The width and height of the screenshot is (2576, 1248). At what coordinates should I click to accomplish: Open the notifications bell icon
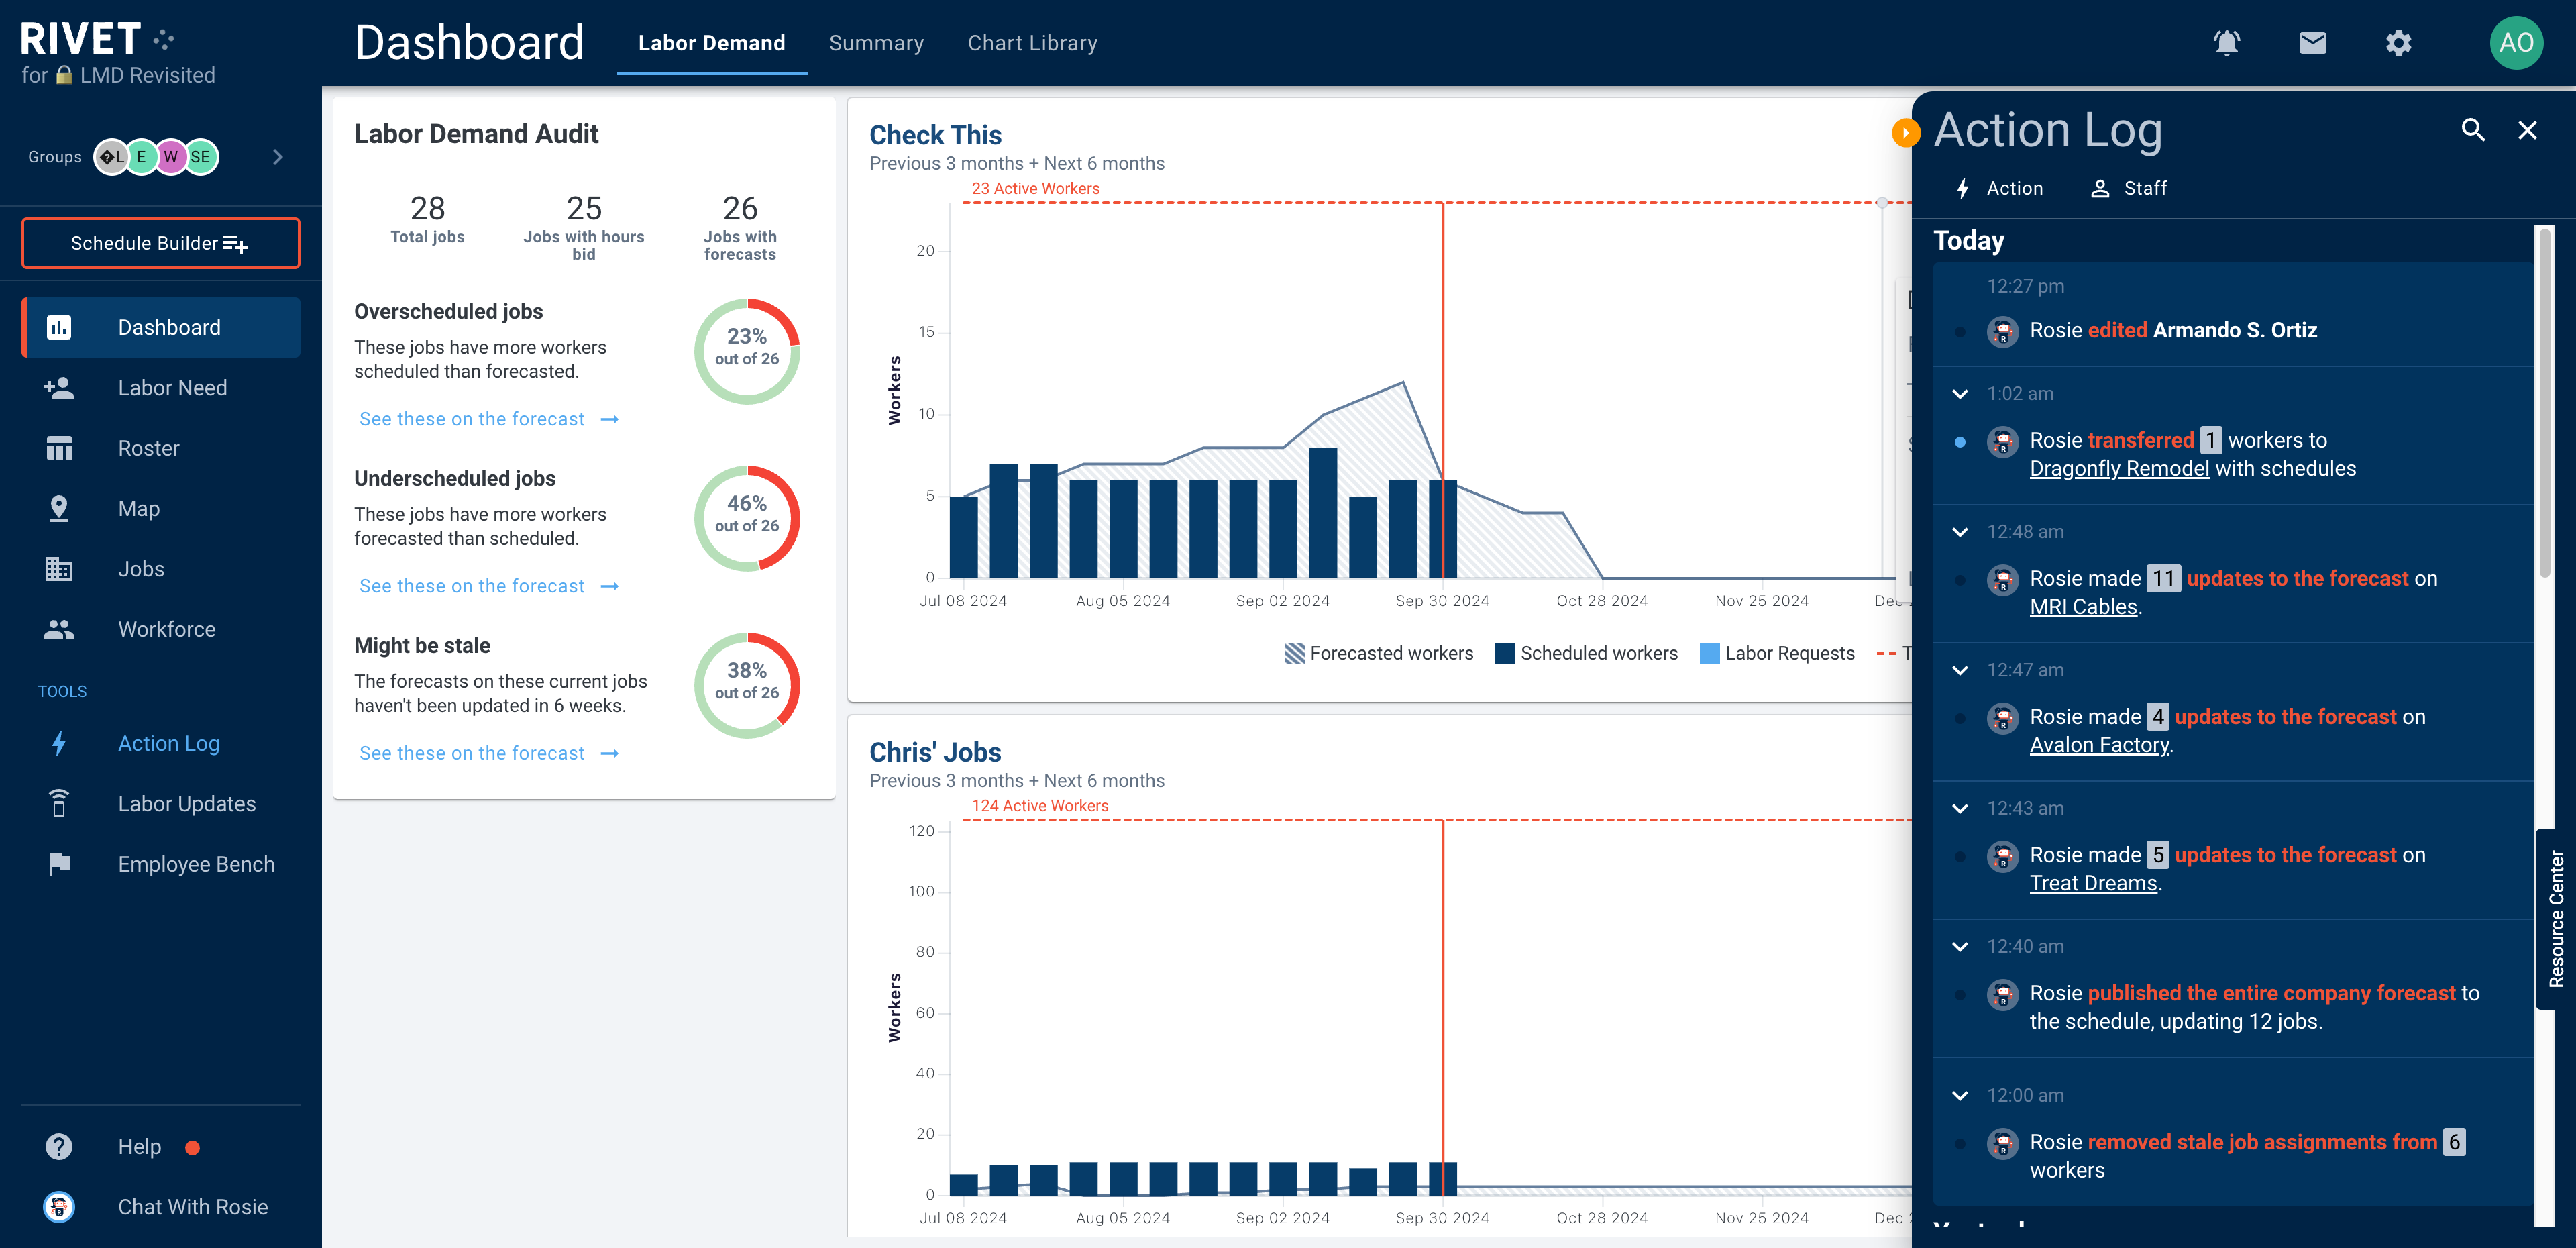2226,43
